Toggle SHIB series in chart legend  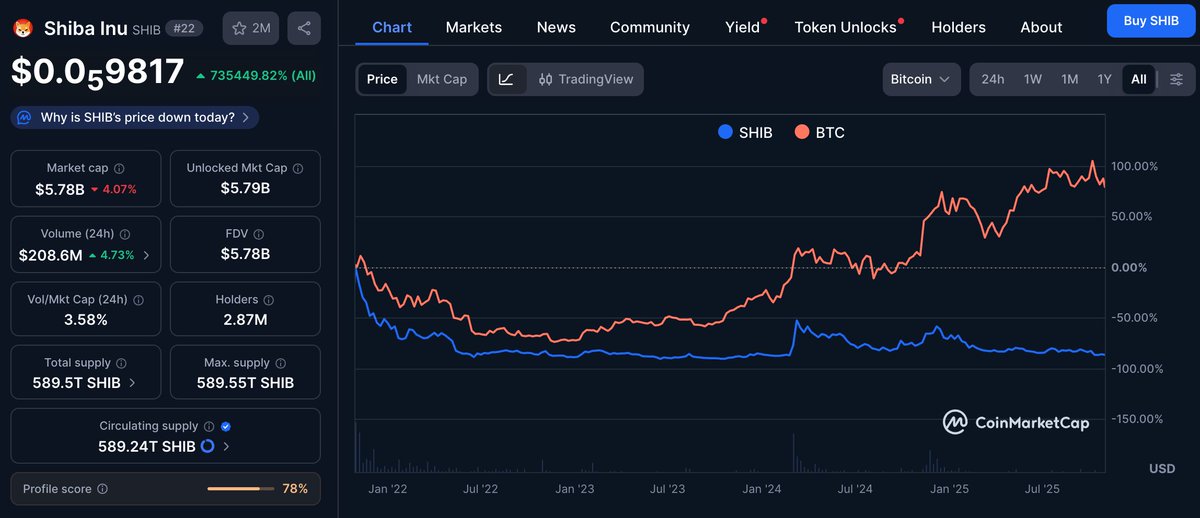click(746, 132)
